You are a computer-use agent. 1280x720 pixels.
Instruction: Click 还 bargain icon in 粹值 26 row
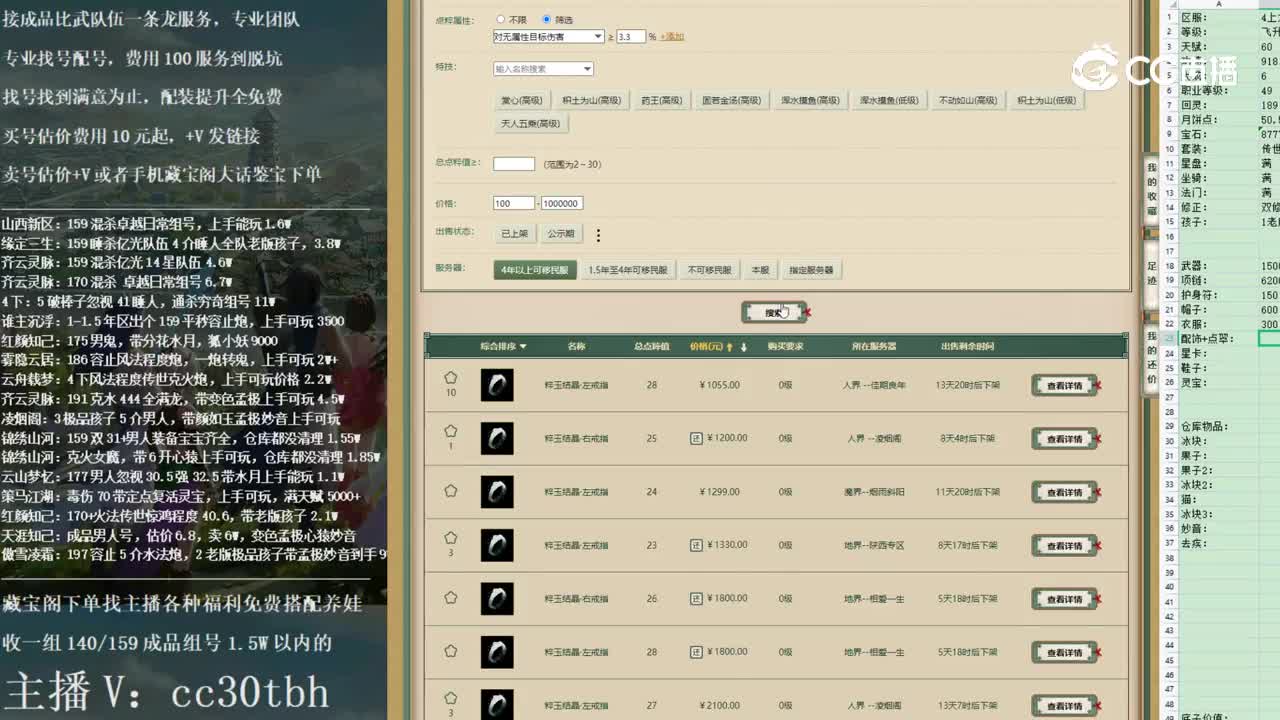click(x=696, y=598)
